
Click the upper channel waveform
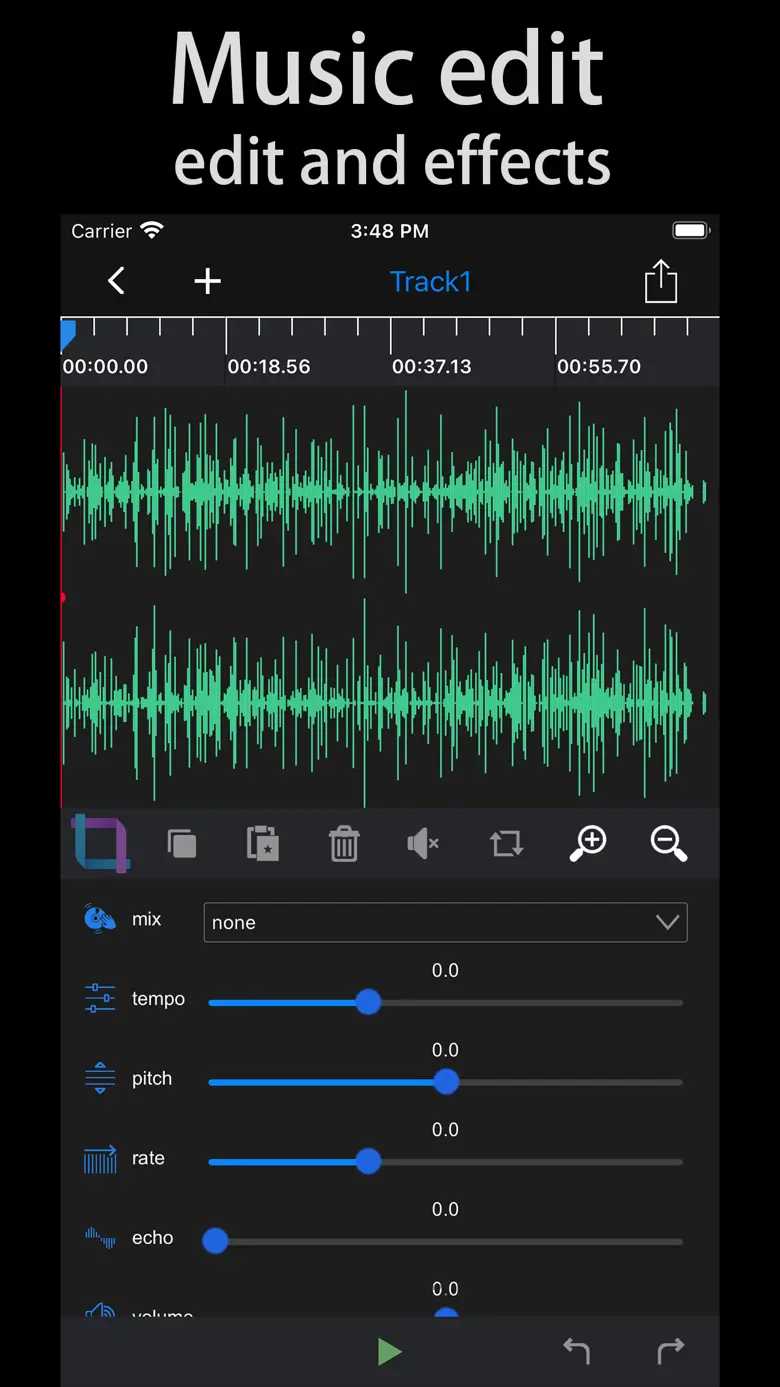[385, 491]
